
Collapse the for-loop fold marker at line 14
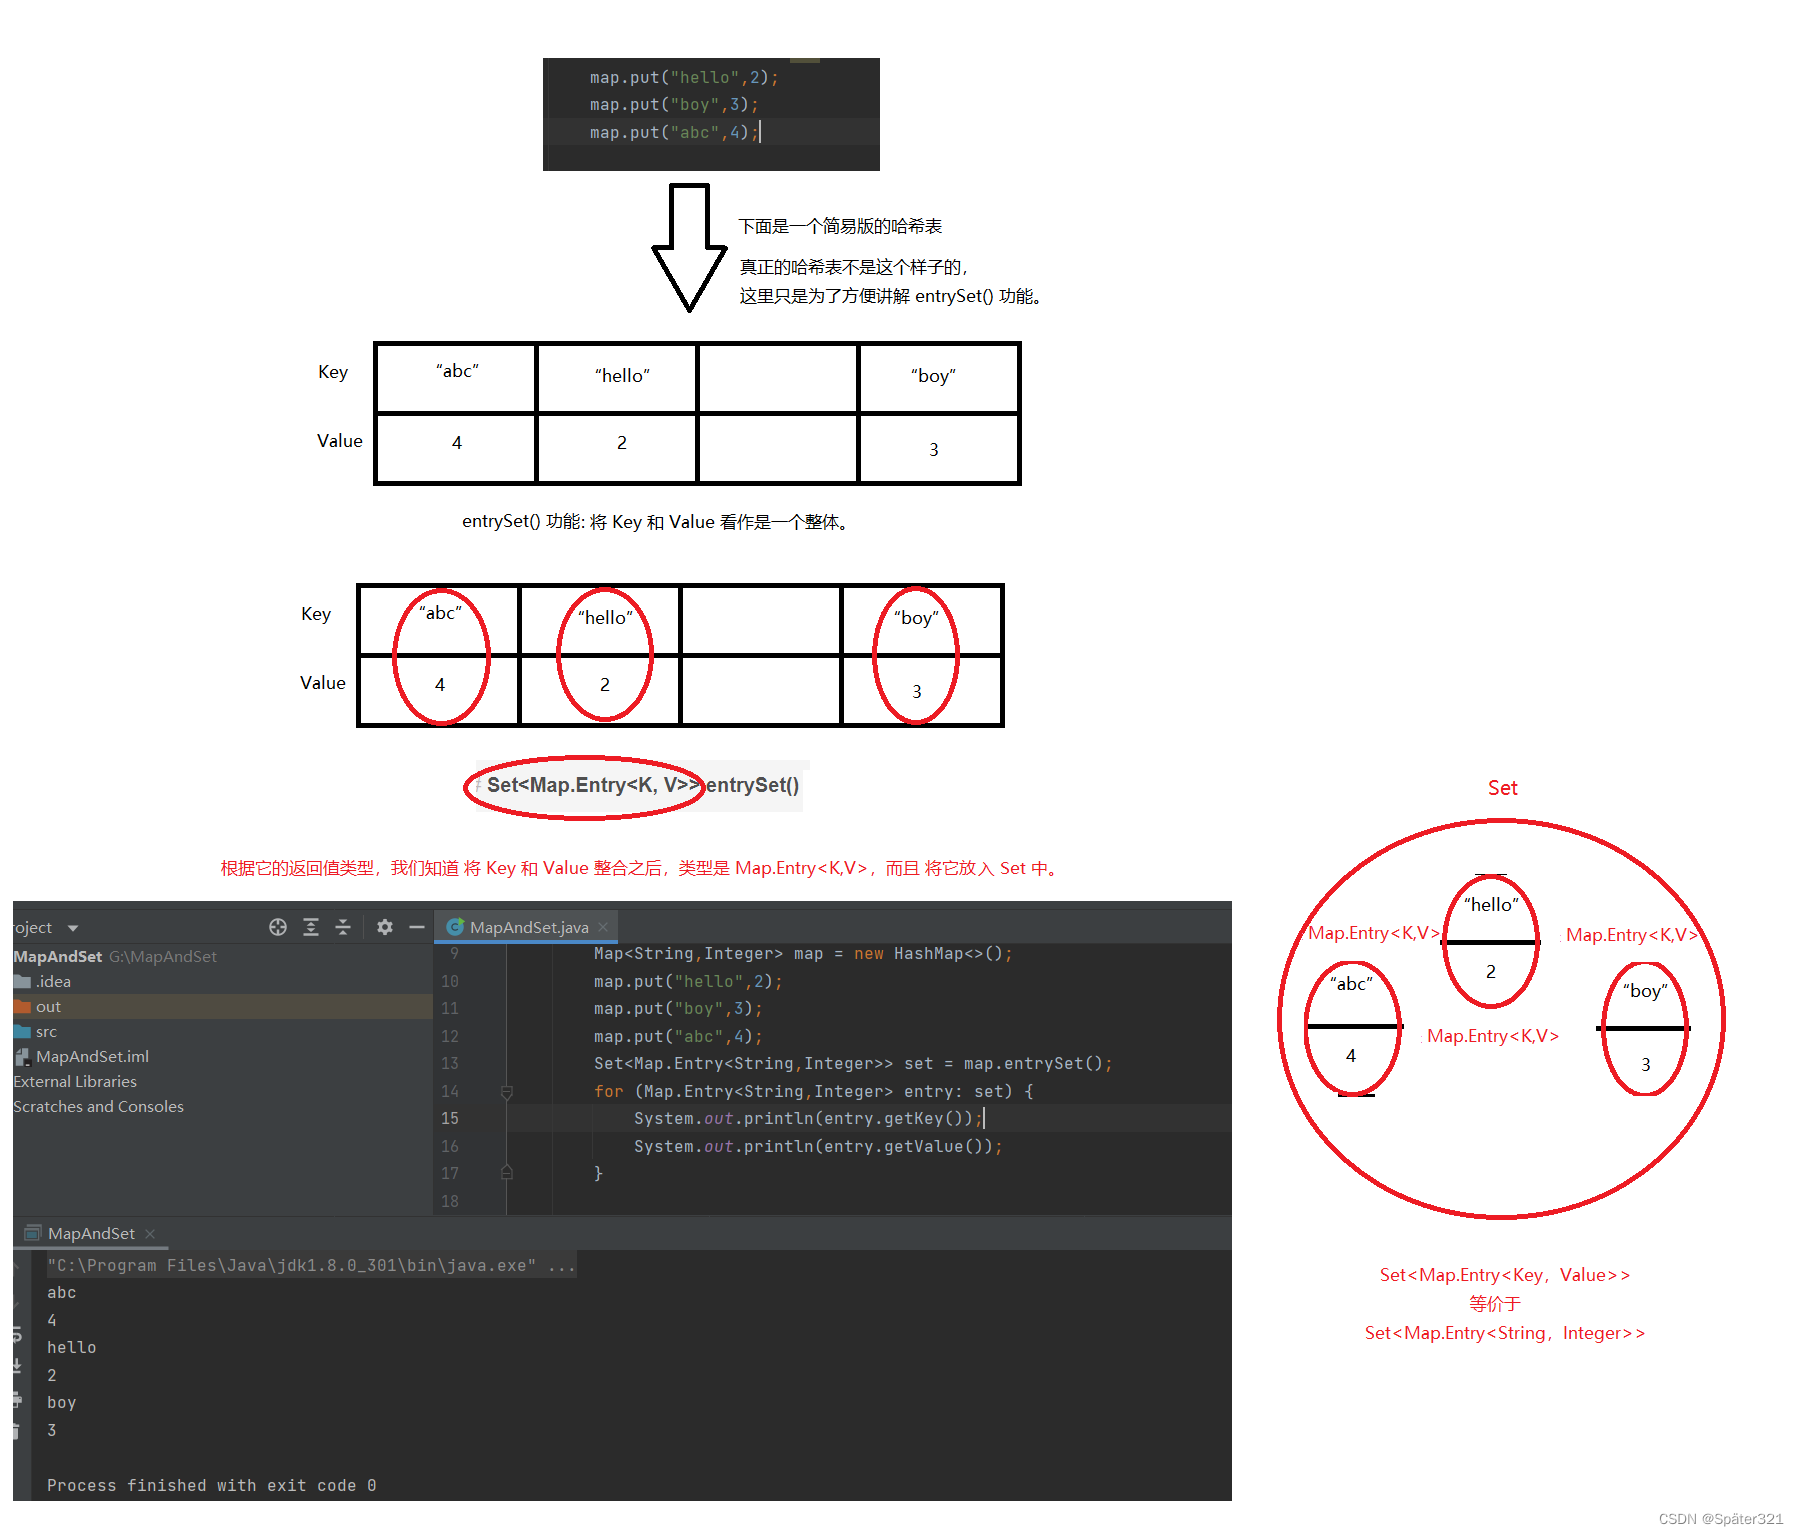coord(507,1092)
